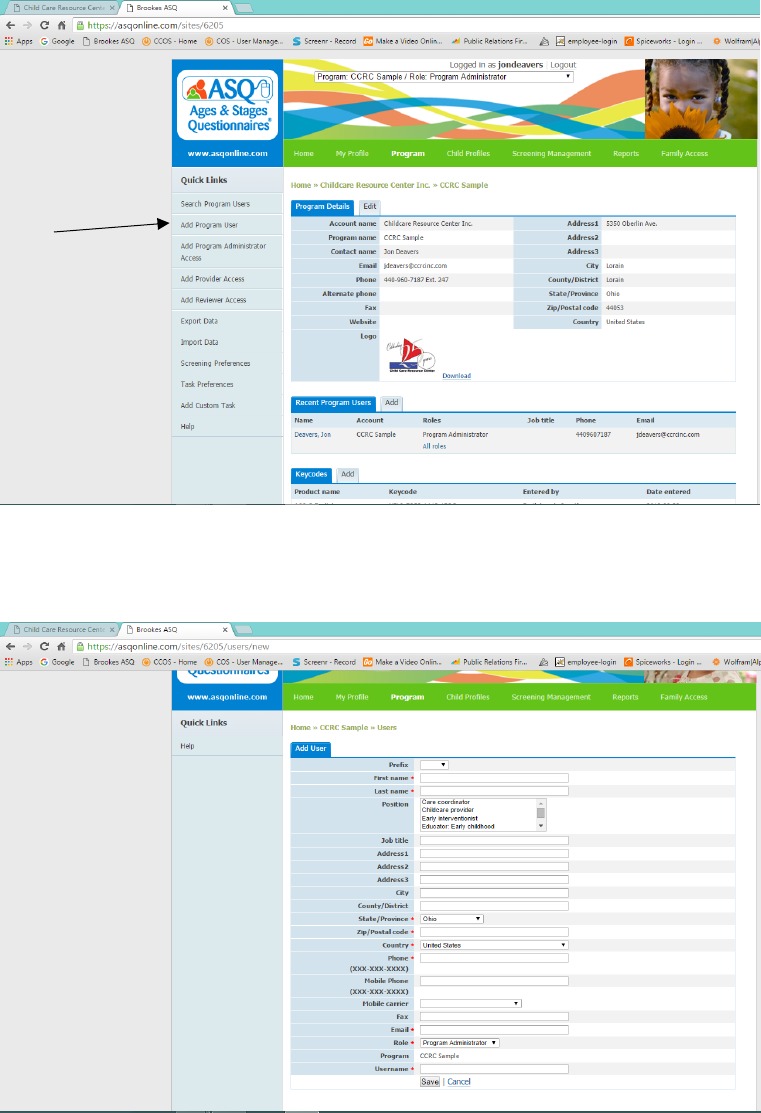
Task: Expand the Prefix dropdown in Add User form
Action: click(x=434, y=765)
